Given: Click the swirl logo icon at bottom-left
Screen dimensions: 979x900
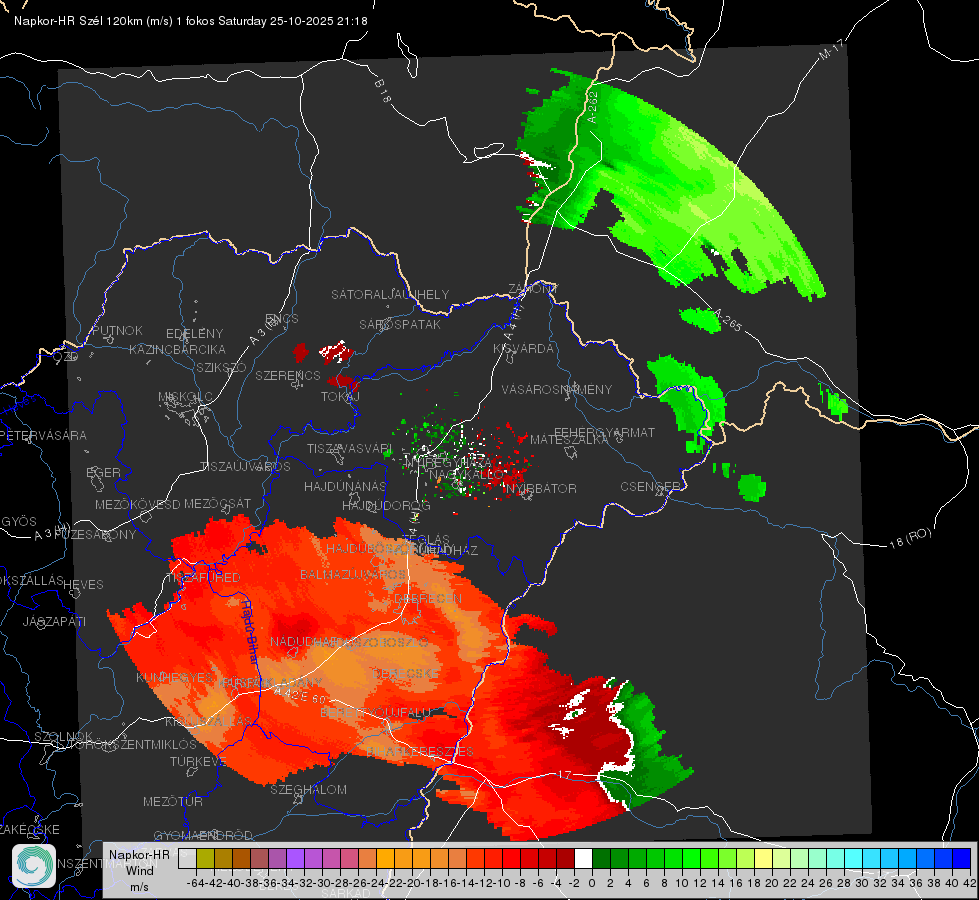Looking at the screenshot, I should click(x=34, y=866).
